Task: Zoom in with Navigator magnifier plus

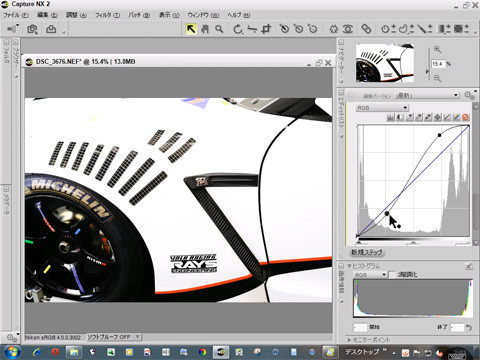Action: pos(437,50)
